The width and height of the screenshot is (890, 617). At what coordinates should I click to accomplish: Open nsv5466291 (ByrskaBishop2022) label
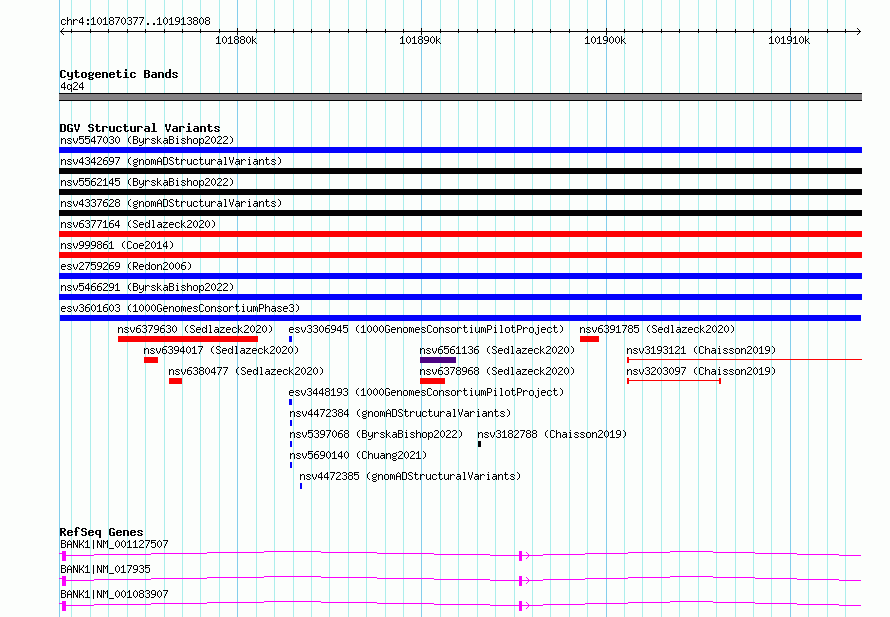pos(147,287)
